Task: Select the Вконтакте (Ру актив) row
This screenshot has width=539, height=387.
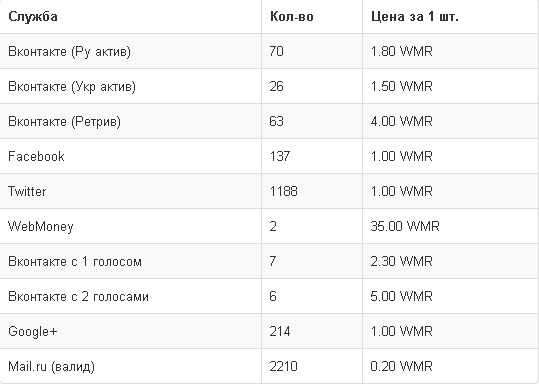Action: [x=269, y=51]
